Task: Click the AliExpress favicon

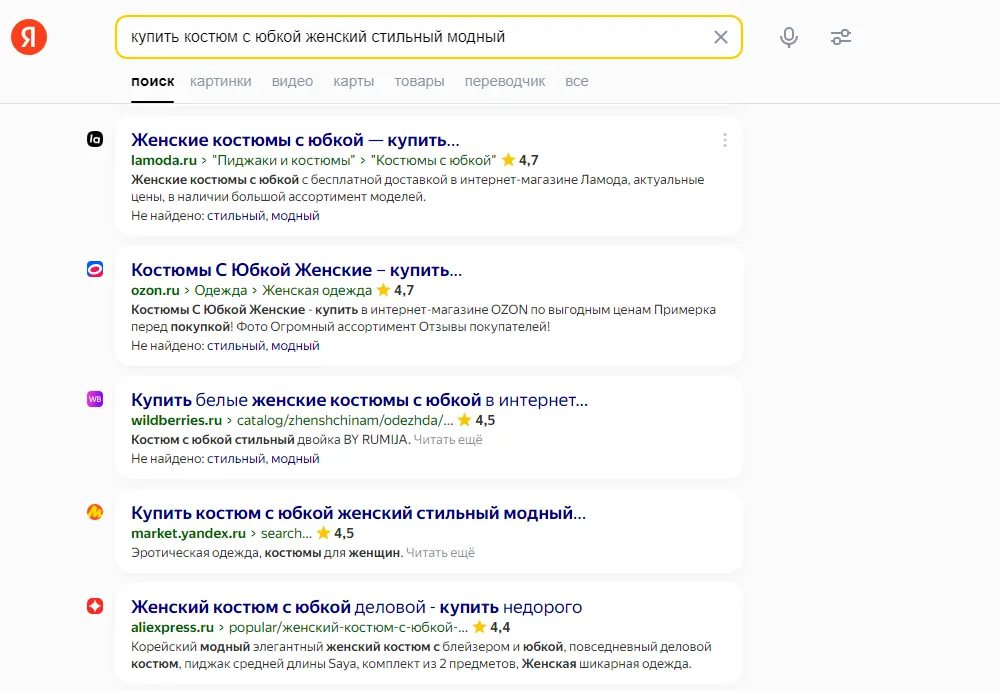Action: pyautogui.click(x=95, y=606)
